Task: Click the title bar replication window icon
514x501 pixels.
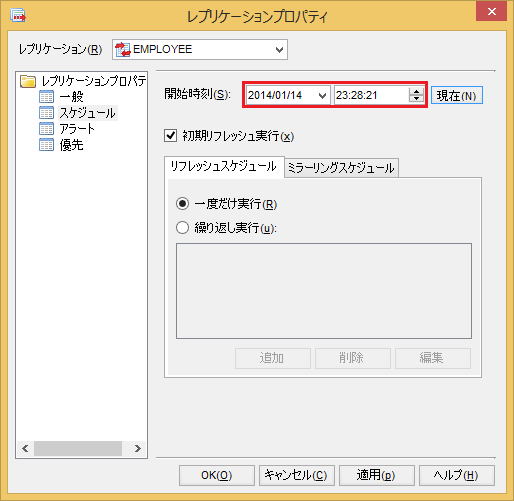Action: point(18,15)
